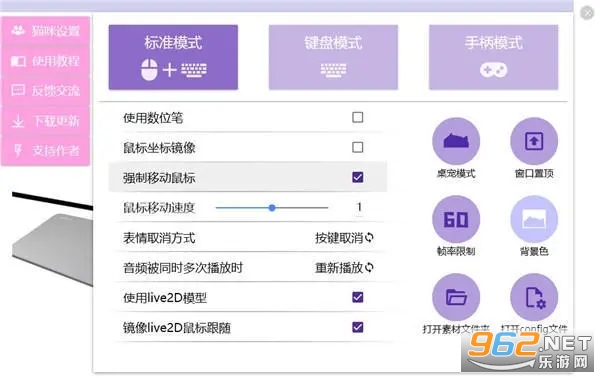Screen dimensions: 600x378
Task: Click the 窗口置顶 window-on-top icon
Action: click(534, 141)
